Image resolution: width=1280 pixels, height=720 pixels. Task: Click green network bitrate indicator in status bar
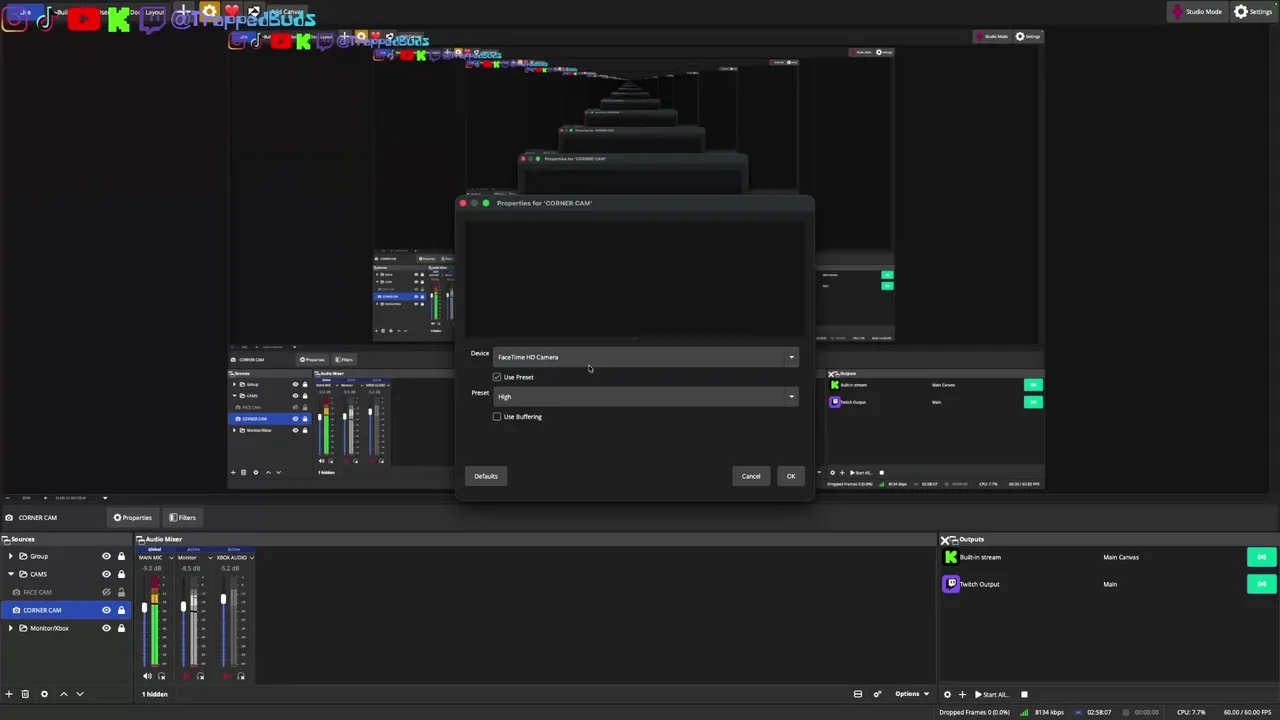click(x=1026, y=712)
